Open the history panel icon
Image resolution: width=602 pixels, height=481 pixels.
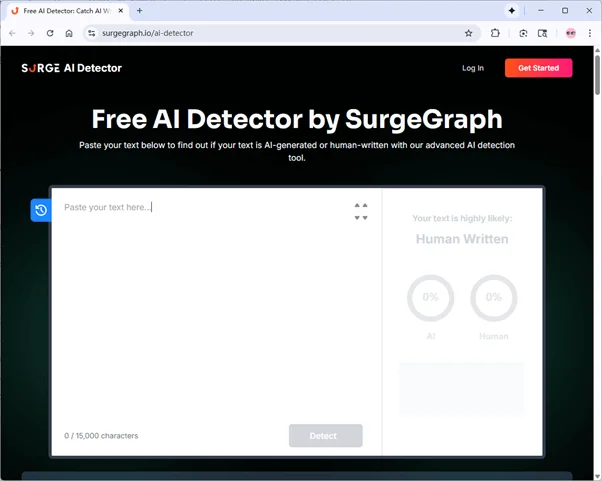click(x=41, y=210)
